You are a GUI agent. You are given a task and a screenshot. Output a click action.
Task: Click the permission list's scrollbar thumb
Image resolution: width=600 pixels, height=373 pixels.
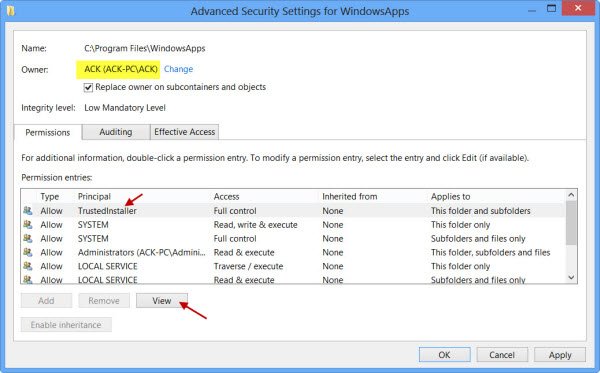tap(571, 223)
